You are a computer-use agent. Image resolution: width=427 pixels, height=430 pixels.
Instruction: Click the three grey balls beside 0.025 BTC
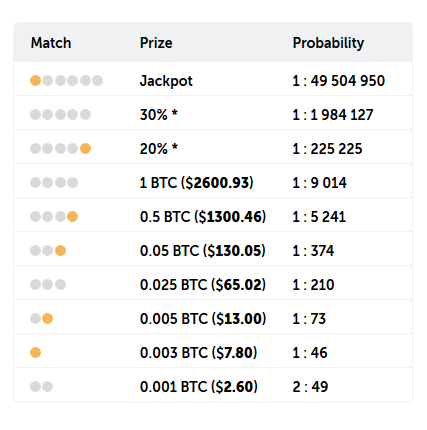tap(48, 285)
